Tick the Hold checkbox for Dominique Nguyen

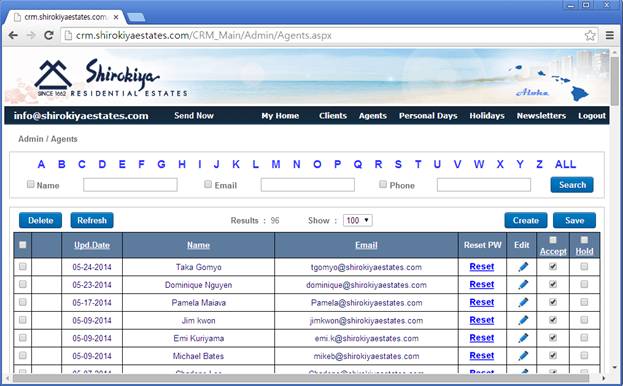(584, 284)
